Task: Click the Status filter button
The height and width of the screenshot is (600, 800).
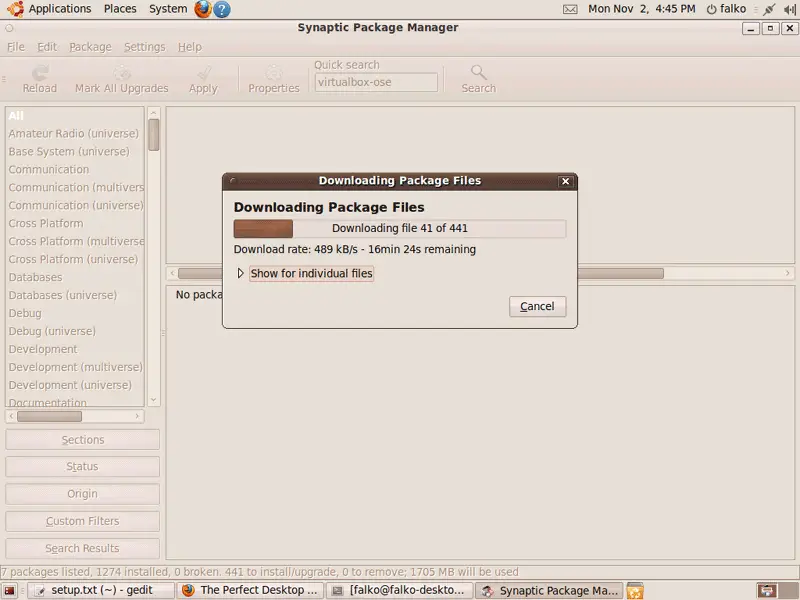Action: tap(83, 467)
